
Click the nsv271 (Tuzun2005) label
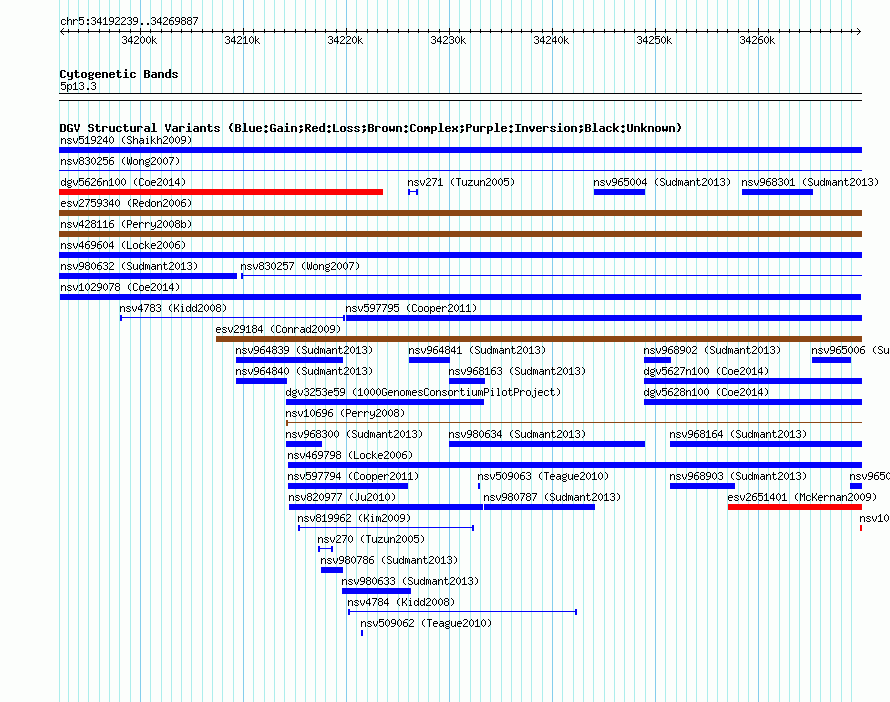coord(461,182)
